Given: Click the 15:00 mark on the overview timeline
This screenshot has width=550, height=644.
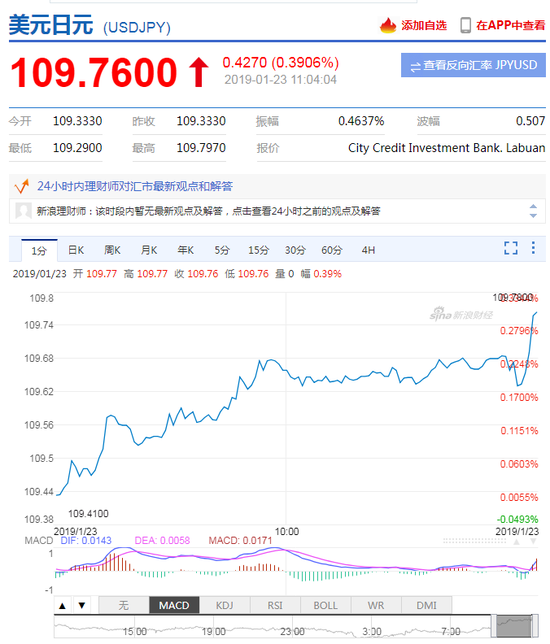Looking at the screenshot, I should 135,631.
